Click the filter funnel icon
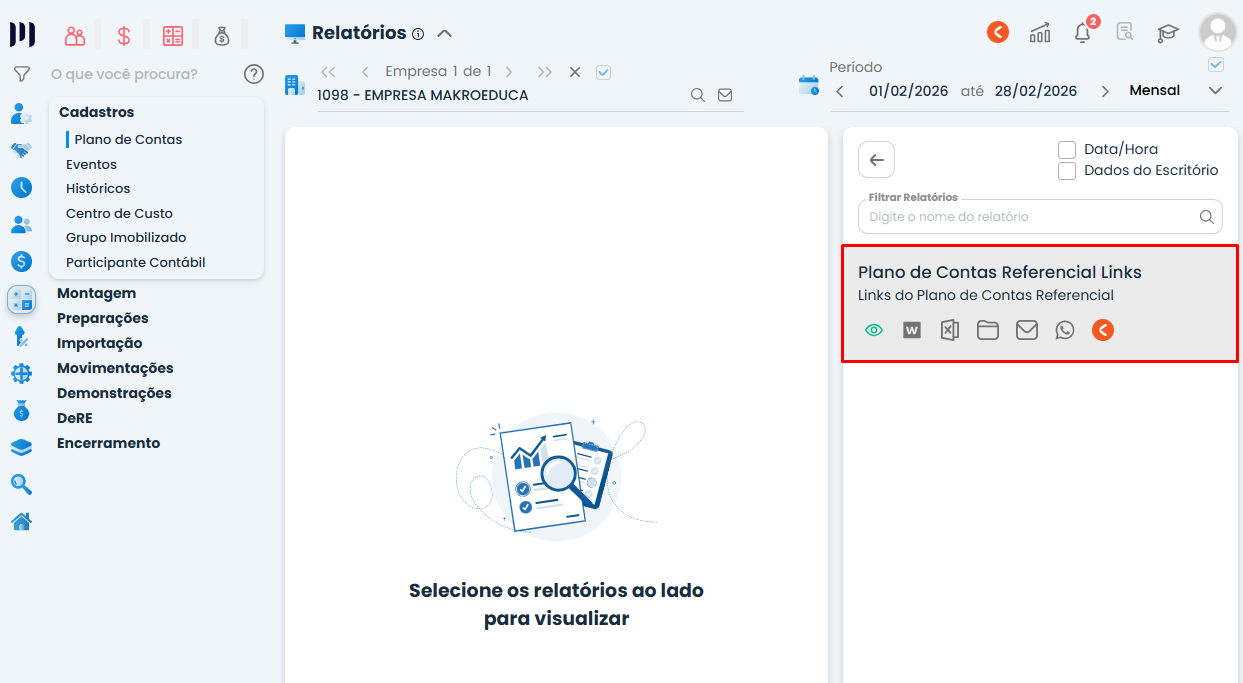1243x683 pixels. [21, 73]
